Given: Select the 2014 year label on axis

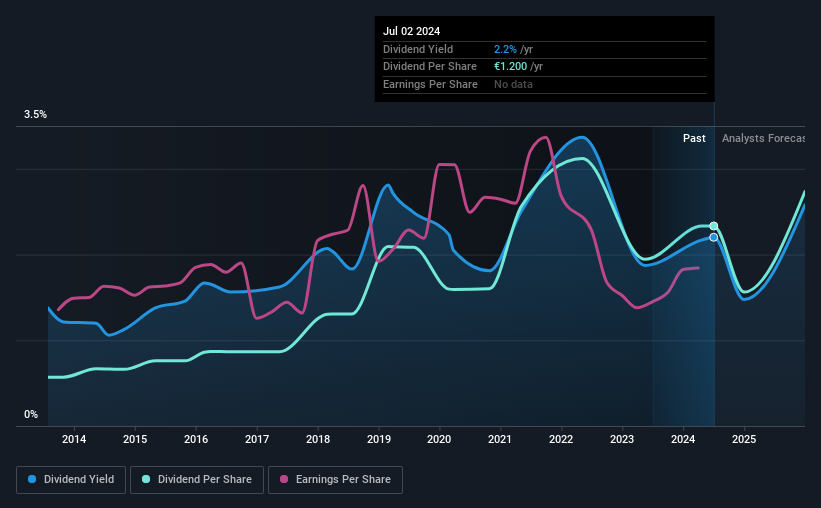Looking at the screenshot, I should (74, 439).
